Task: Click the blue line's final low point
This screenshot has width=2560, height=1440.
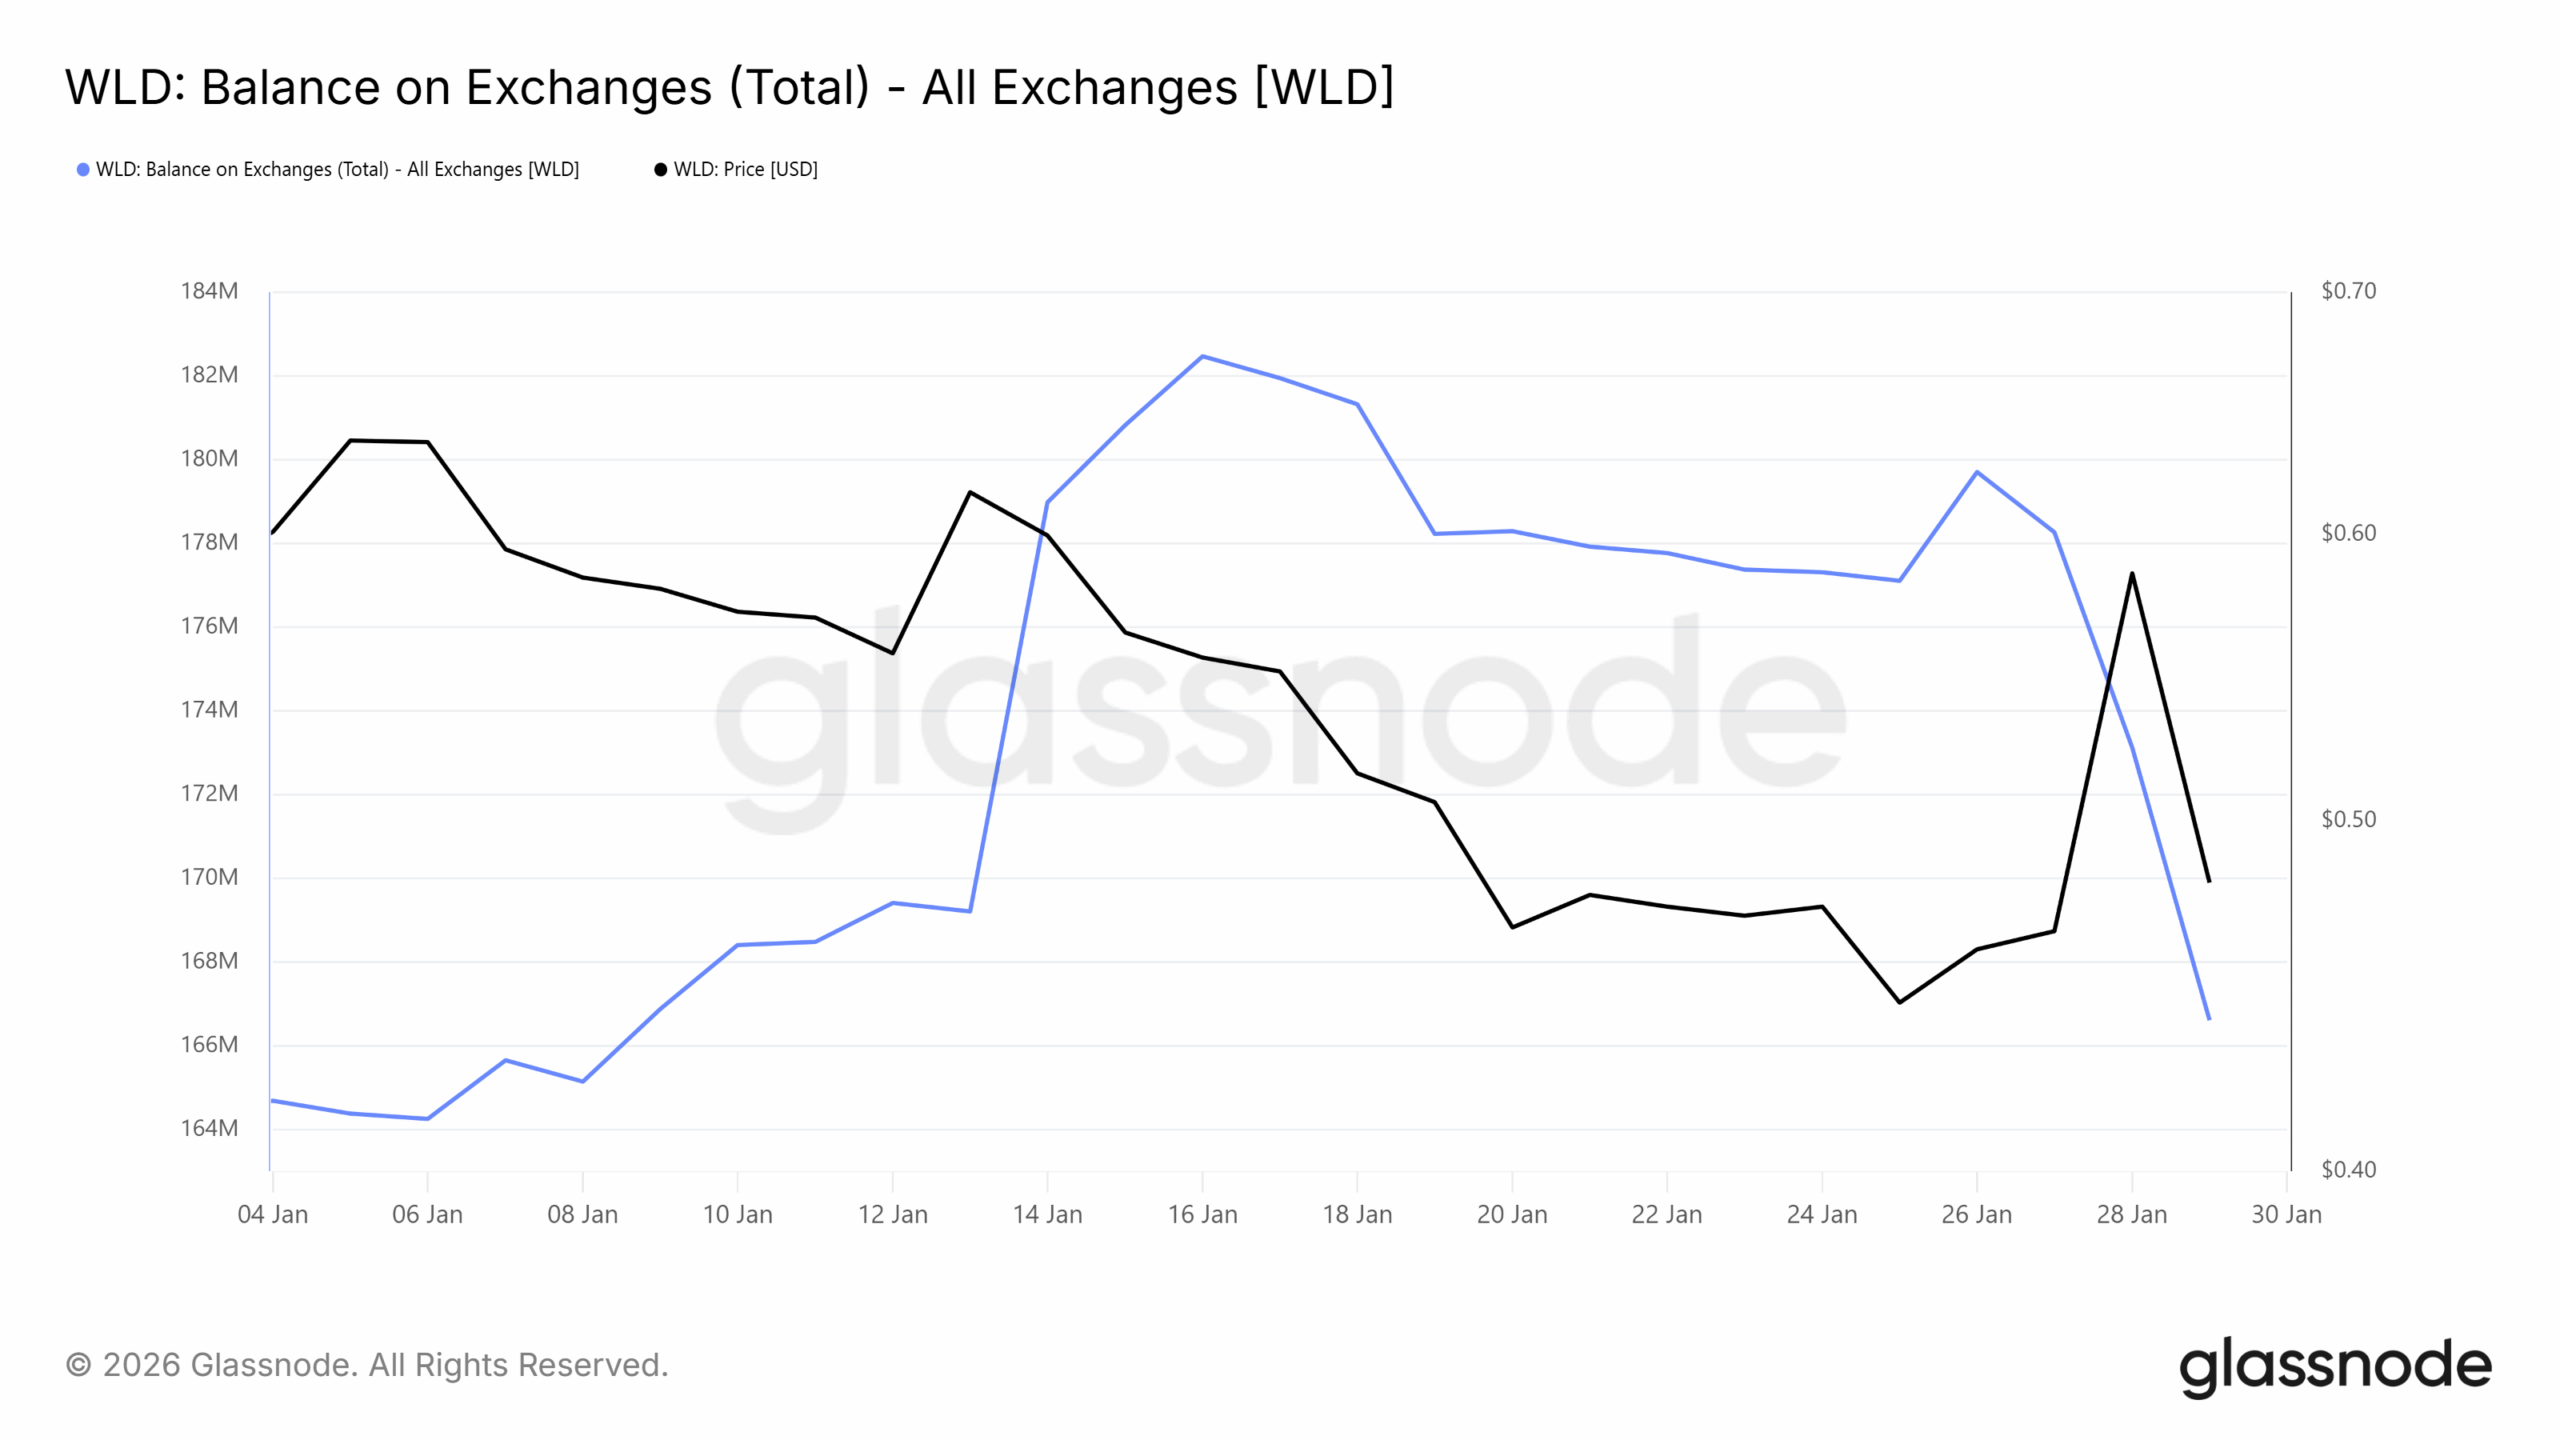Action: tap(2208, 1019)
